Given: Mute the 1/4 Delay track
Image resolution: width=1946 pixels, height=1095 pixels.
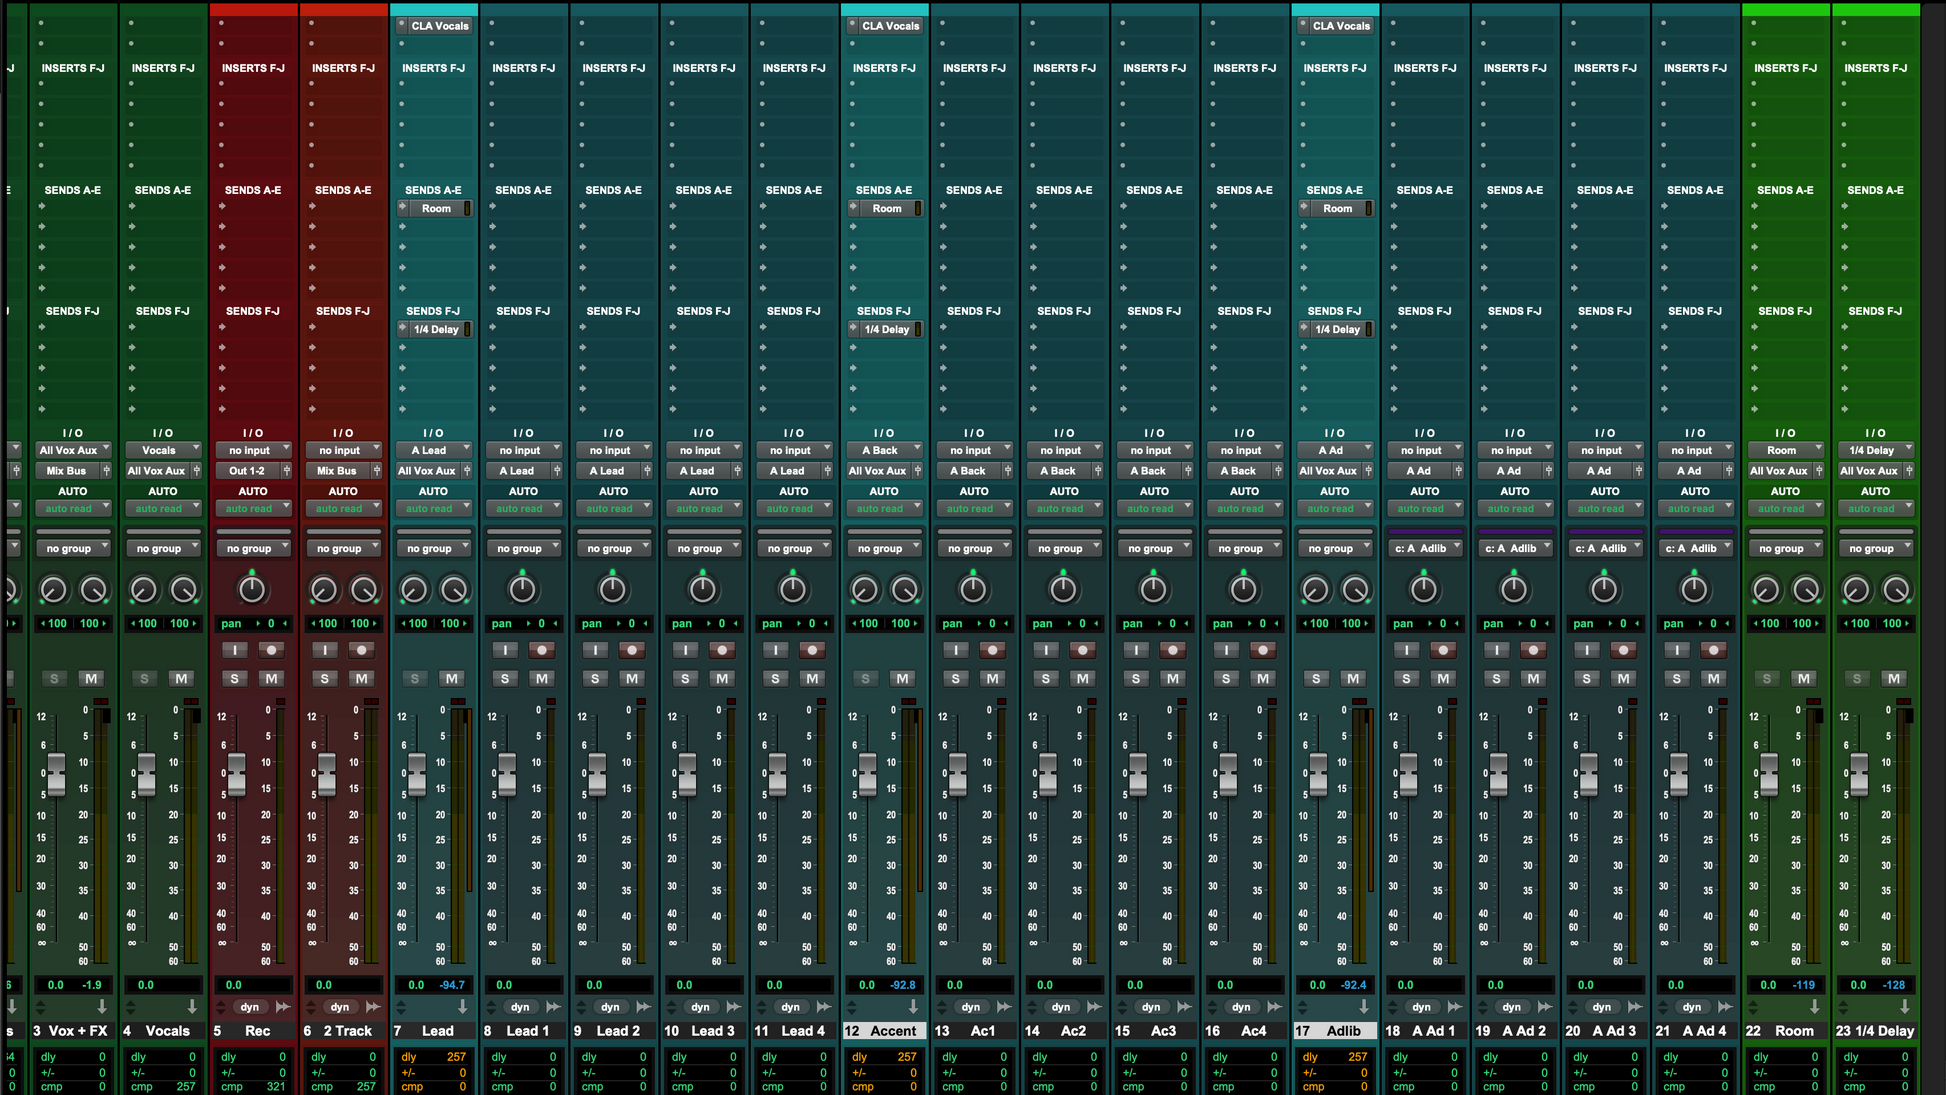Looking at the screenshot, I should pyautogui.click(x=1893, y=679).
